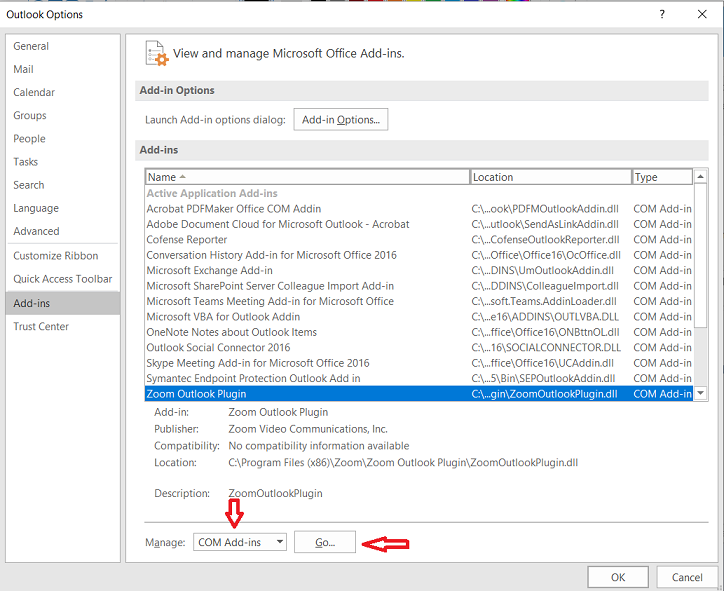The image size is (724, 591).
Task: Click the Go... button
Action: point(325,542)
